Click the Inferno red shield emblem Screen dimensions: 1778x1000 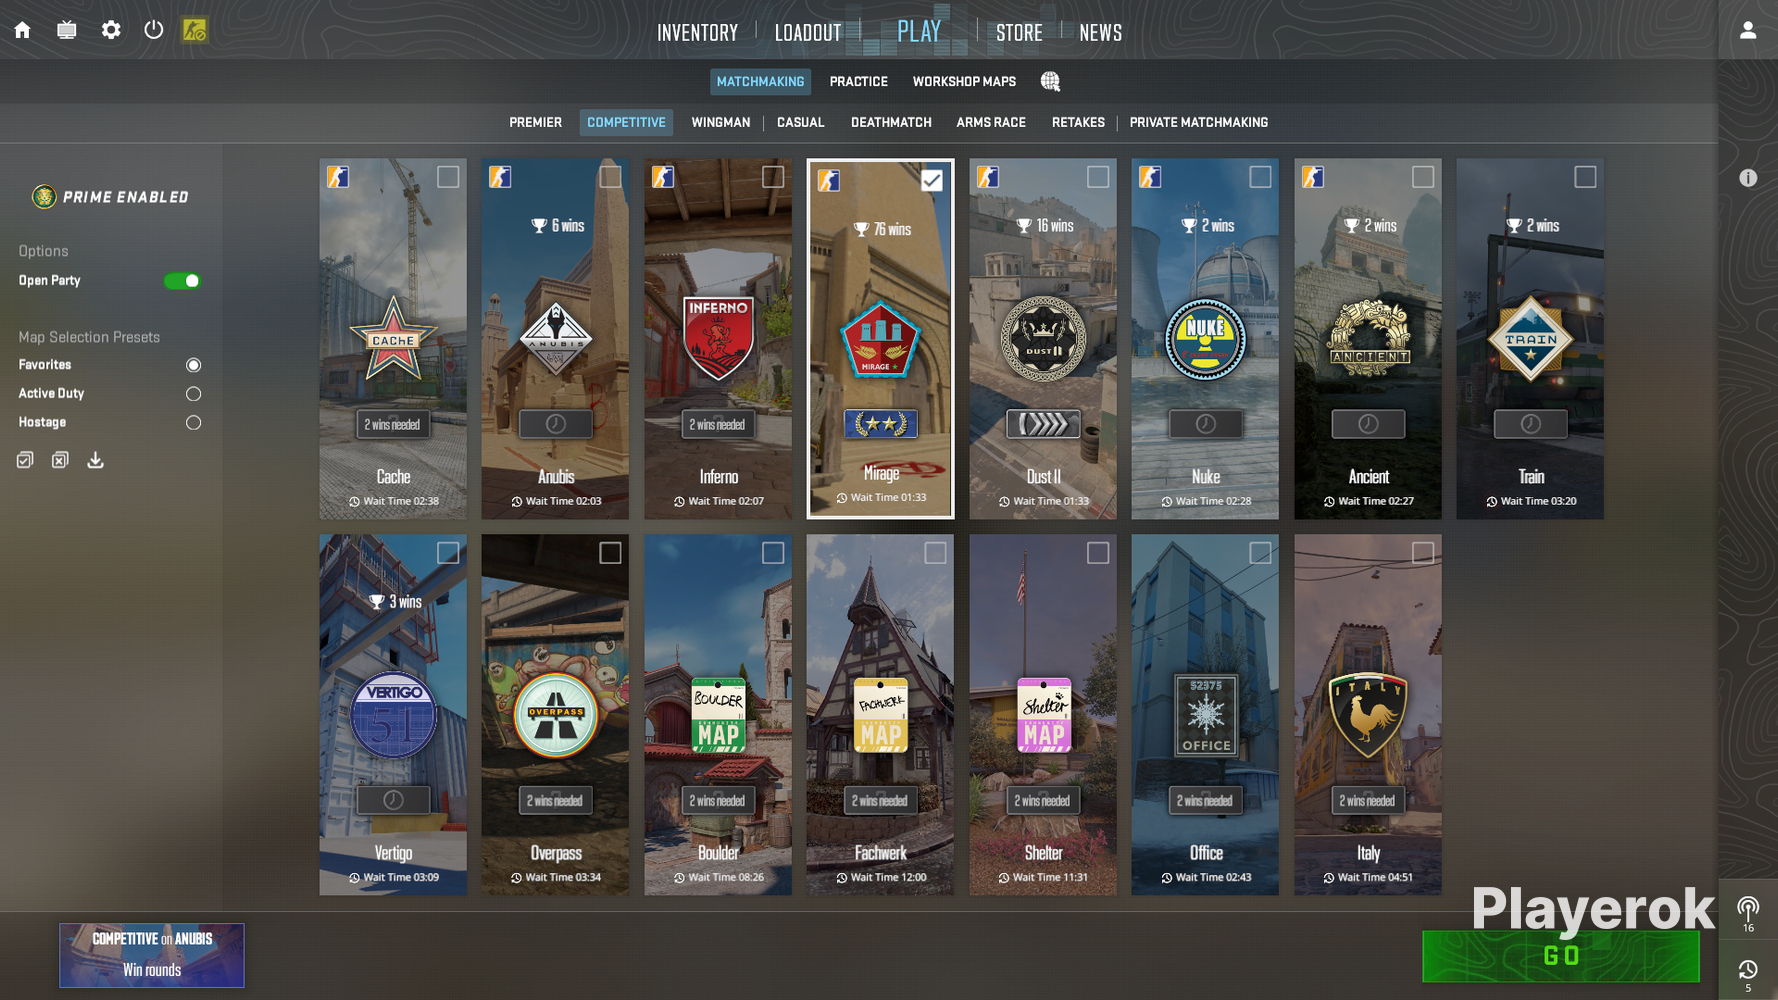click(718, 338)
